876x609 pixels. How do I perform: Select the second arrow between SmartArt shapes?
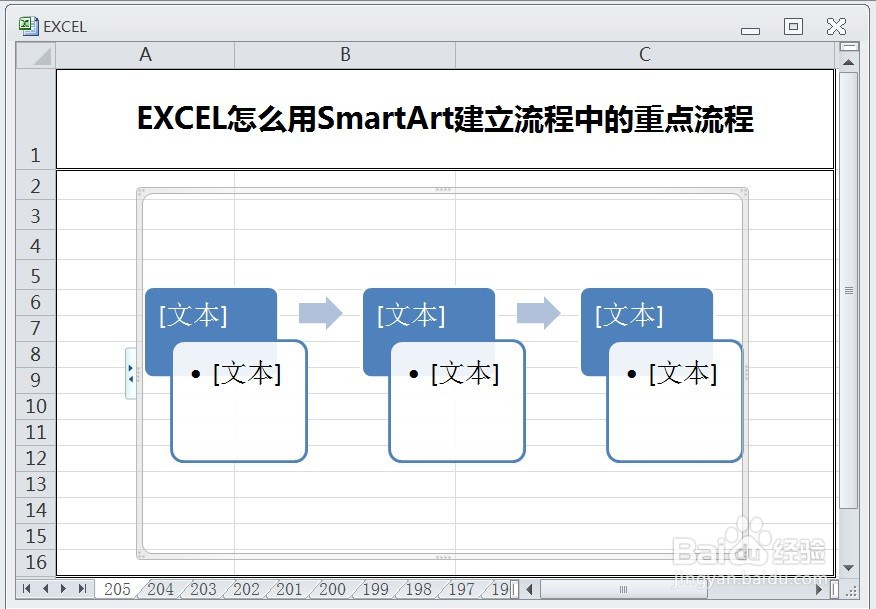[x=538, y=313]
